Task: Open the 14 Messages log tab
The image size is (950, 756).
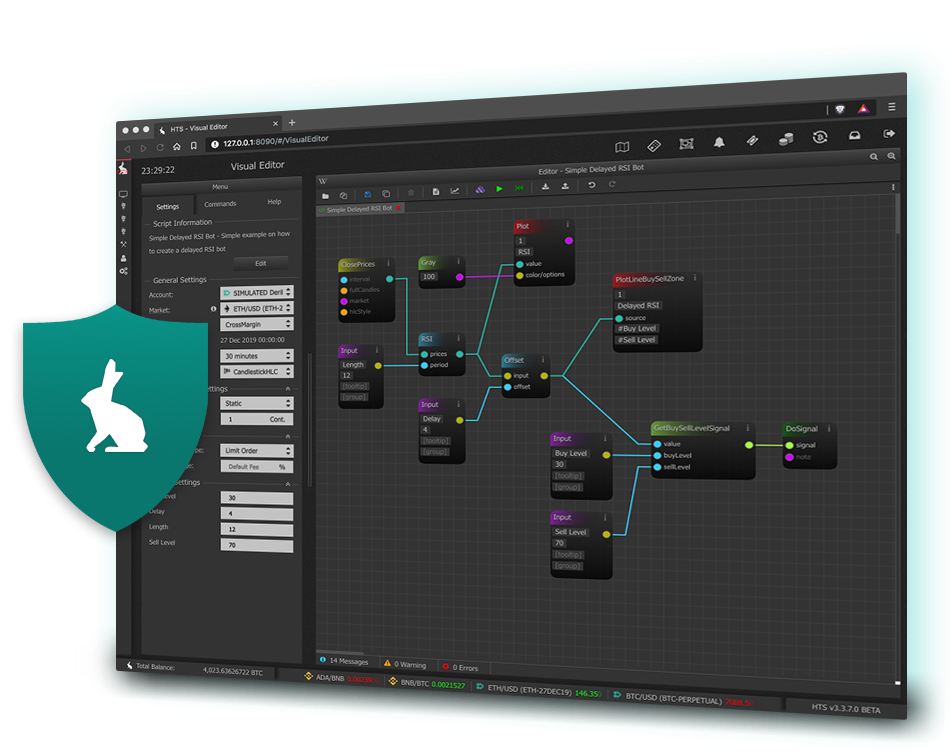Action: [x=344, y=661]
